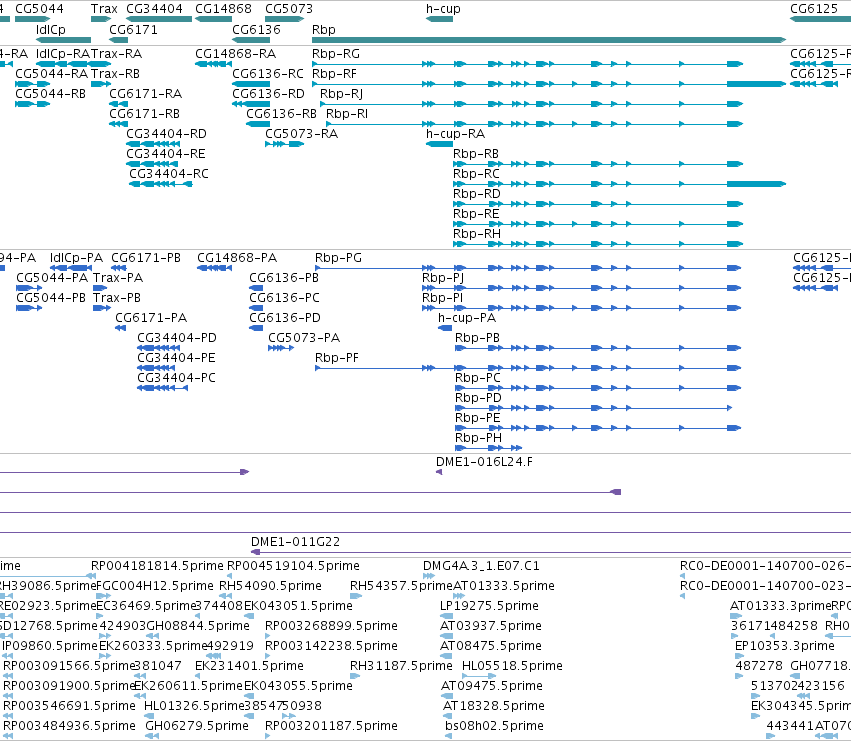
Task: Select protein IdlCp-PA
Action: (x=76, y=258)
